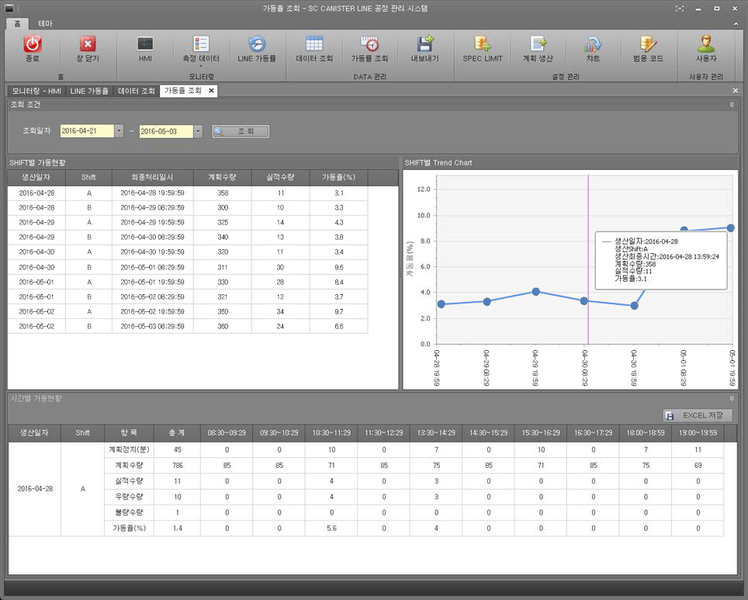Click the 창 닫기 close-window icon

87,44
